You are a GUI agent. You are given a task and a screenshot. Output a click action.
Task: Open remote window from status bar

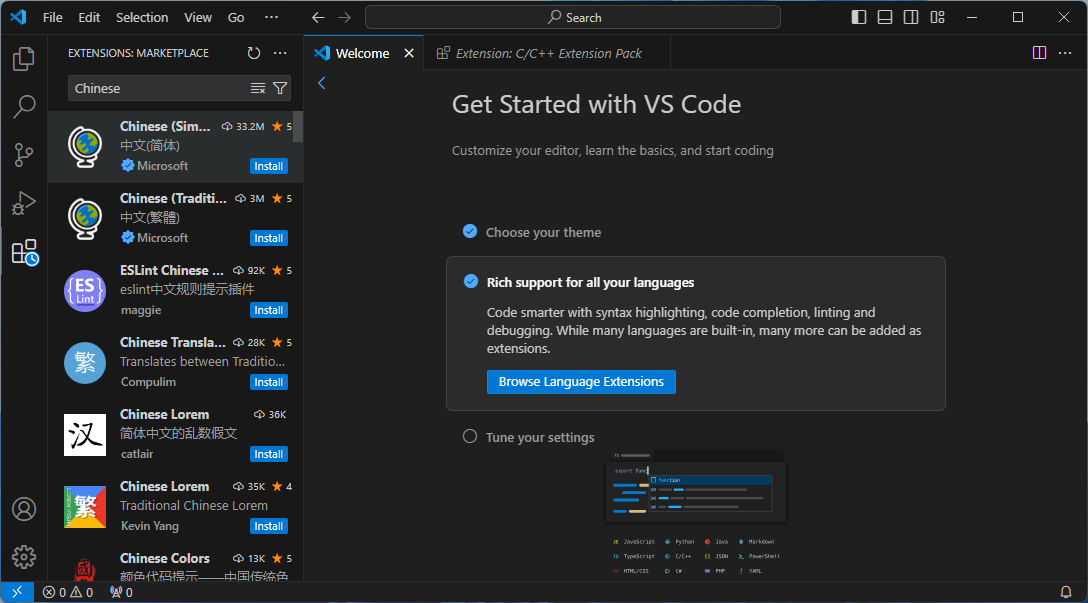17,592
